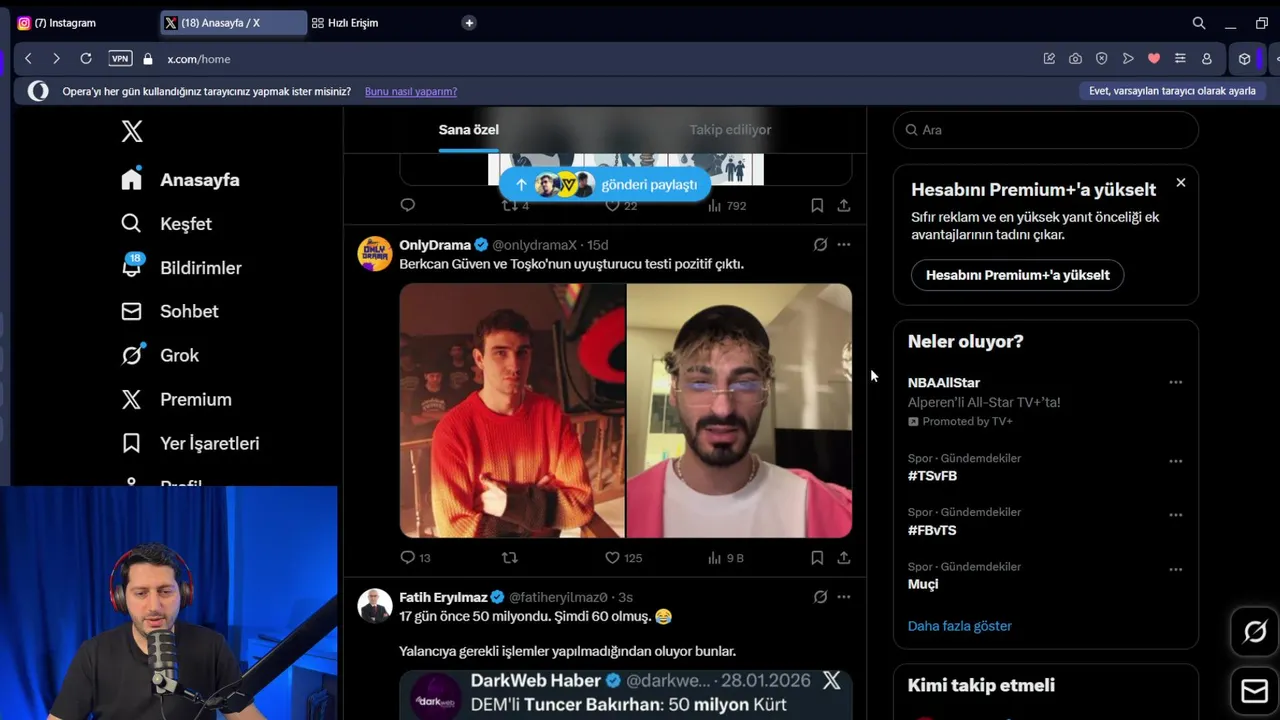The image size is (1280, 720).
Task: Open the floating Grok button
Action: pos(1255,632)
